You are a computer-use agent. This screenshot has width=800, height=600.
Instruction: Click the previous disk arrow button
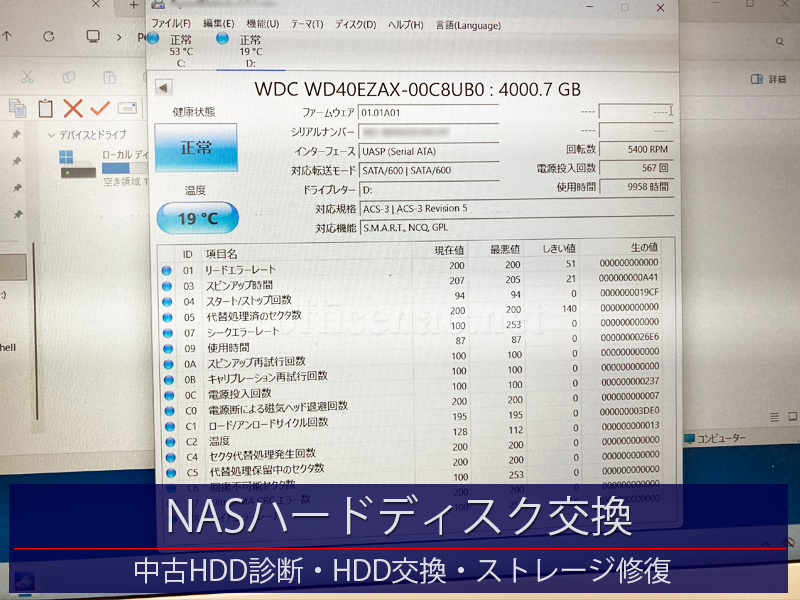(x=163, y=87)
